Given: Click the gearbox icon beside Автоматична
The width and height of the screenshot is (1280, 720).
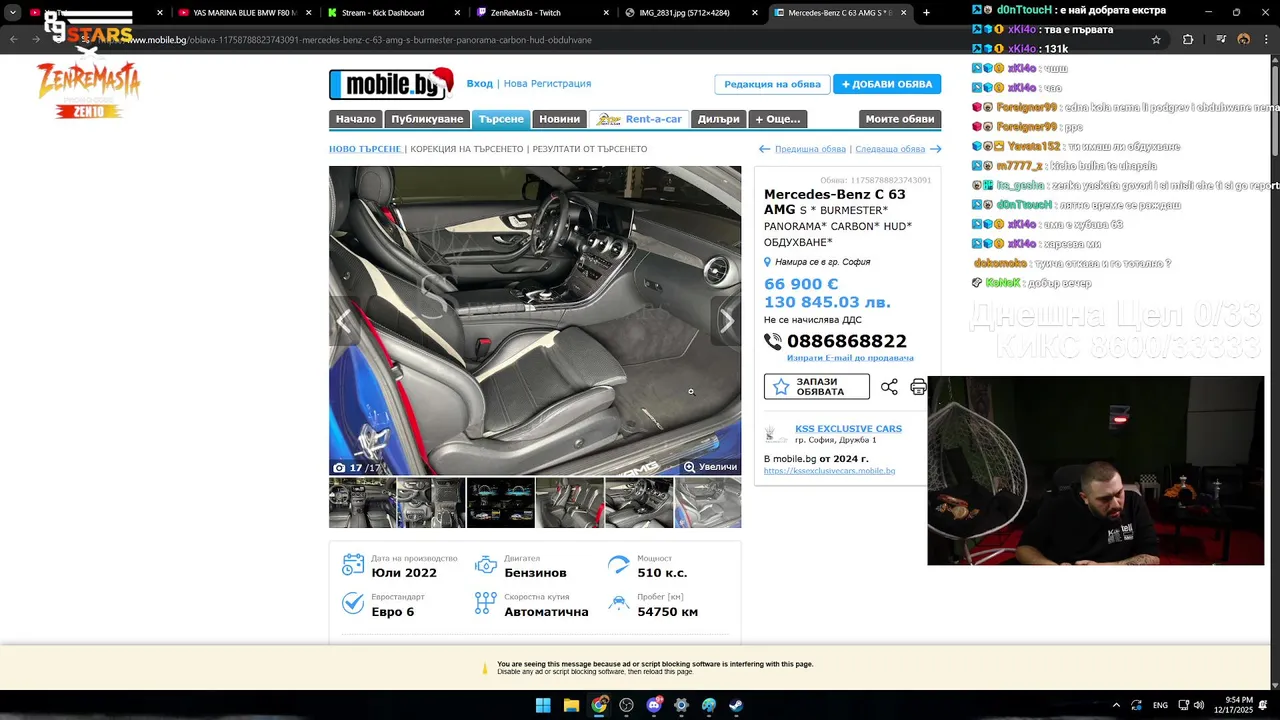Looking at the screenshot, I should [x=486, y=603].
